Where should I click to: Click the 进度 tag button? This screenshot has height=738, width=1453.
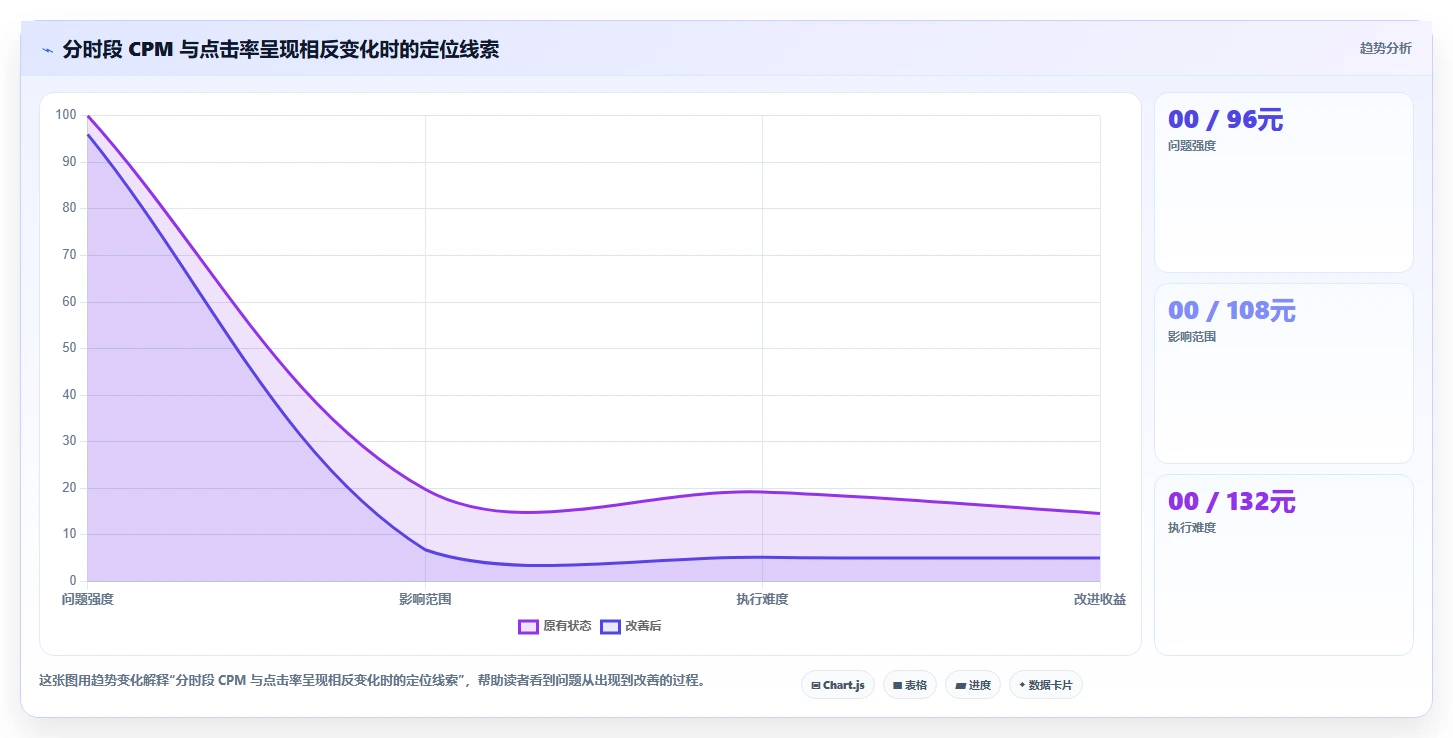pos(973,685)
